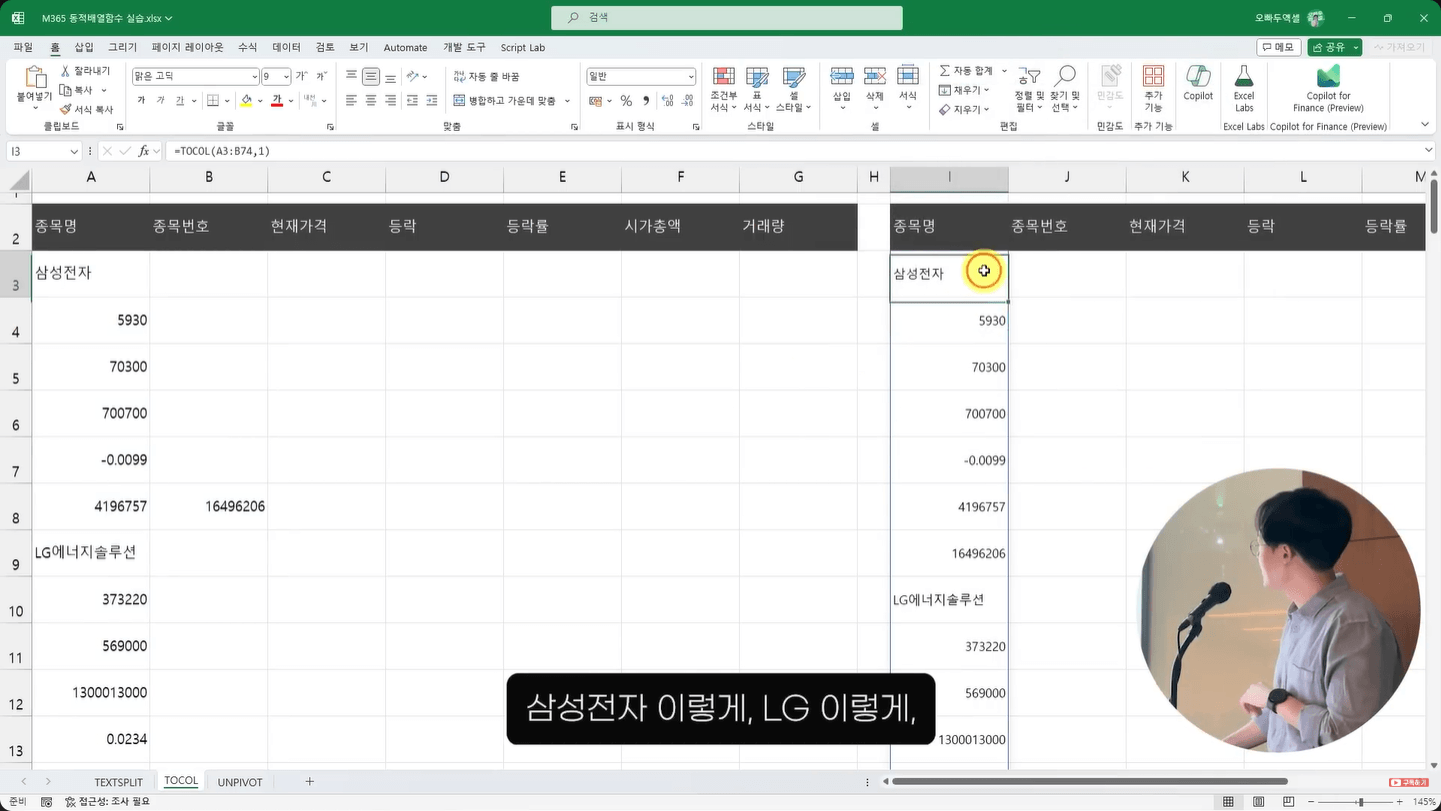Click the align text right icon

click(x=390, y=100)
